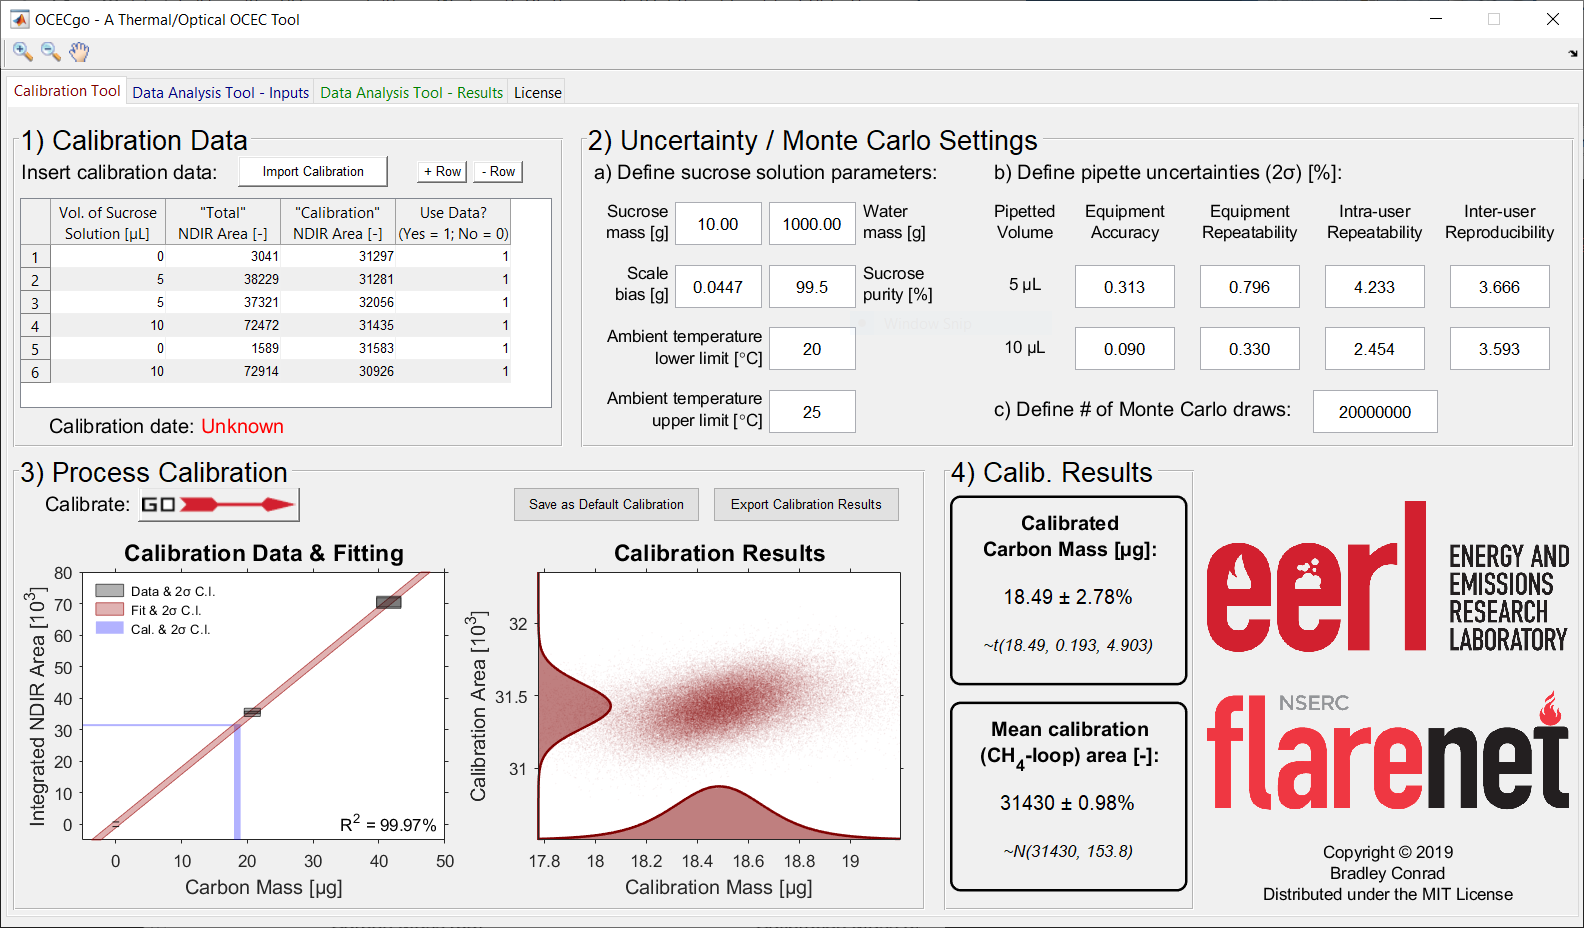Screen dimensions: 1584x928
Task: Click Calibration NDIR Area cell 30926
Action: pyautogui.click(x=338, y=372)
